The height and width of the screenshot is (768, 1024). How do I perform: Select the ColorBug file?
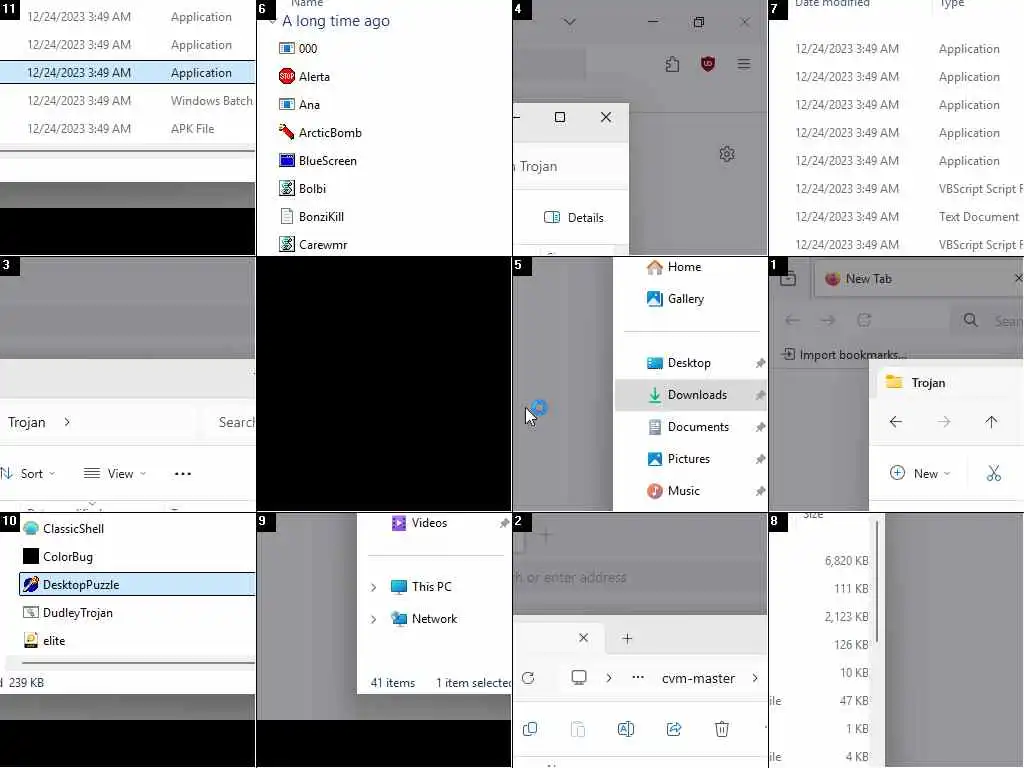pyautogui.click(x=58, y=556)
